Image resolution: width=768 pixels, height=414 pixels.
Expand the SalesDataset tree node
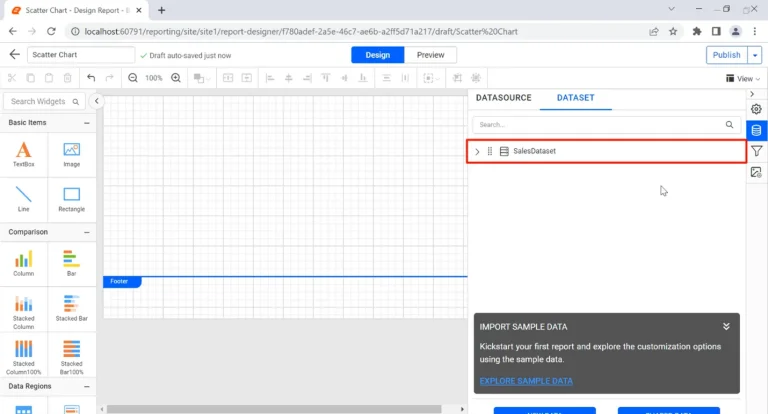pyautogui.click(x=477, y=151)
